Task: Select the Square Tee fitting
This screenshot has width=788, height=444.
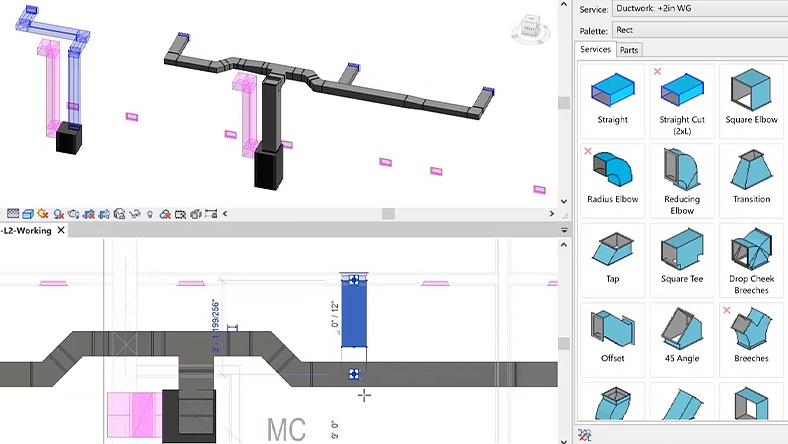Action: tap(682, 260)
